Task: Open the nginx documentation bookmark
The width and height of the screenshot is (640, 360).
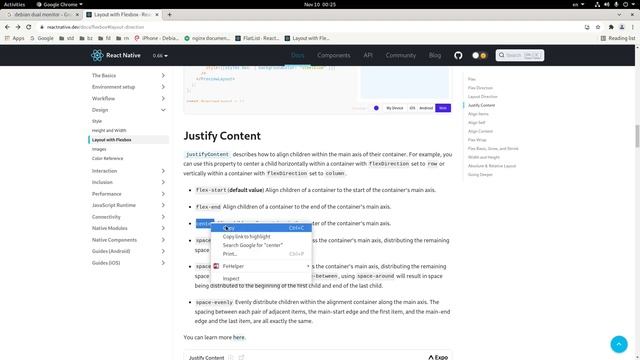Action: [x=207, y=38]
